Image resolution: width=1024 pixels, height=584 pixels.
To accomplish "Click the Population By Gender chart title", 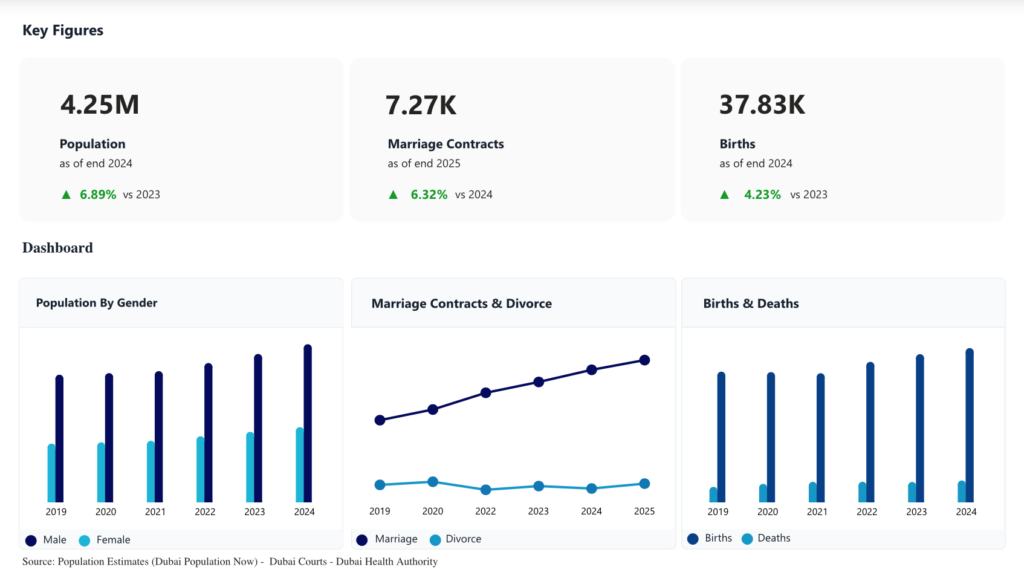I will (96, 303).
